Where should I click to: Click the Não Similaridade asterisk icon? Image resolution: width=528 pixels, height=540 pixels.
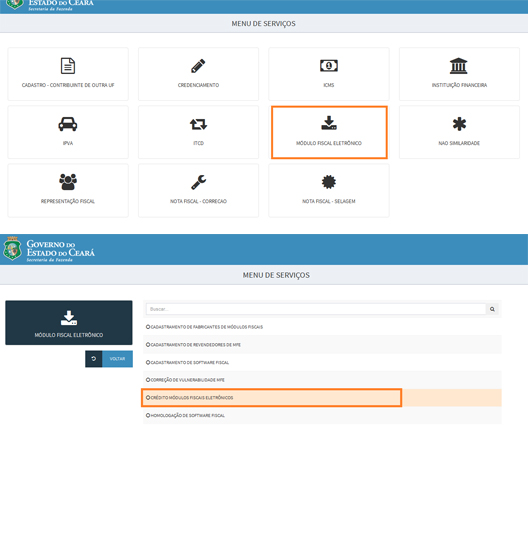pyautogui.click(x=459, y=124)
